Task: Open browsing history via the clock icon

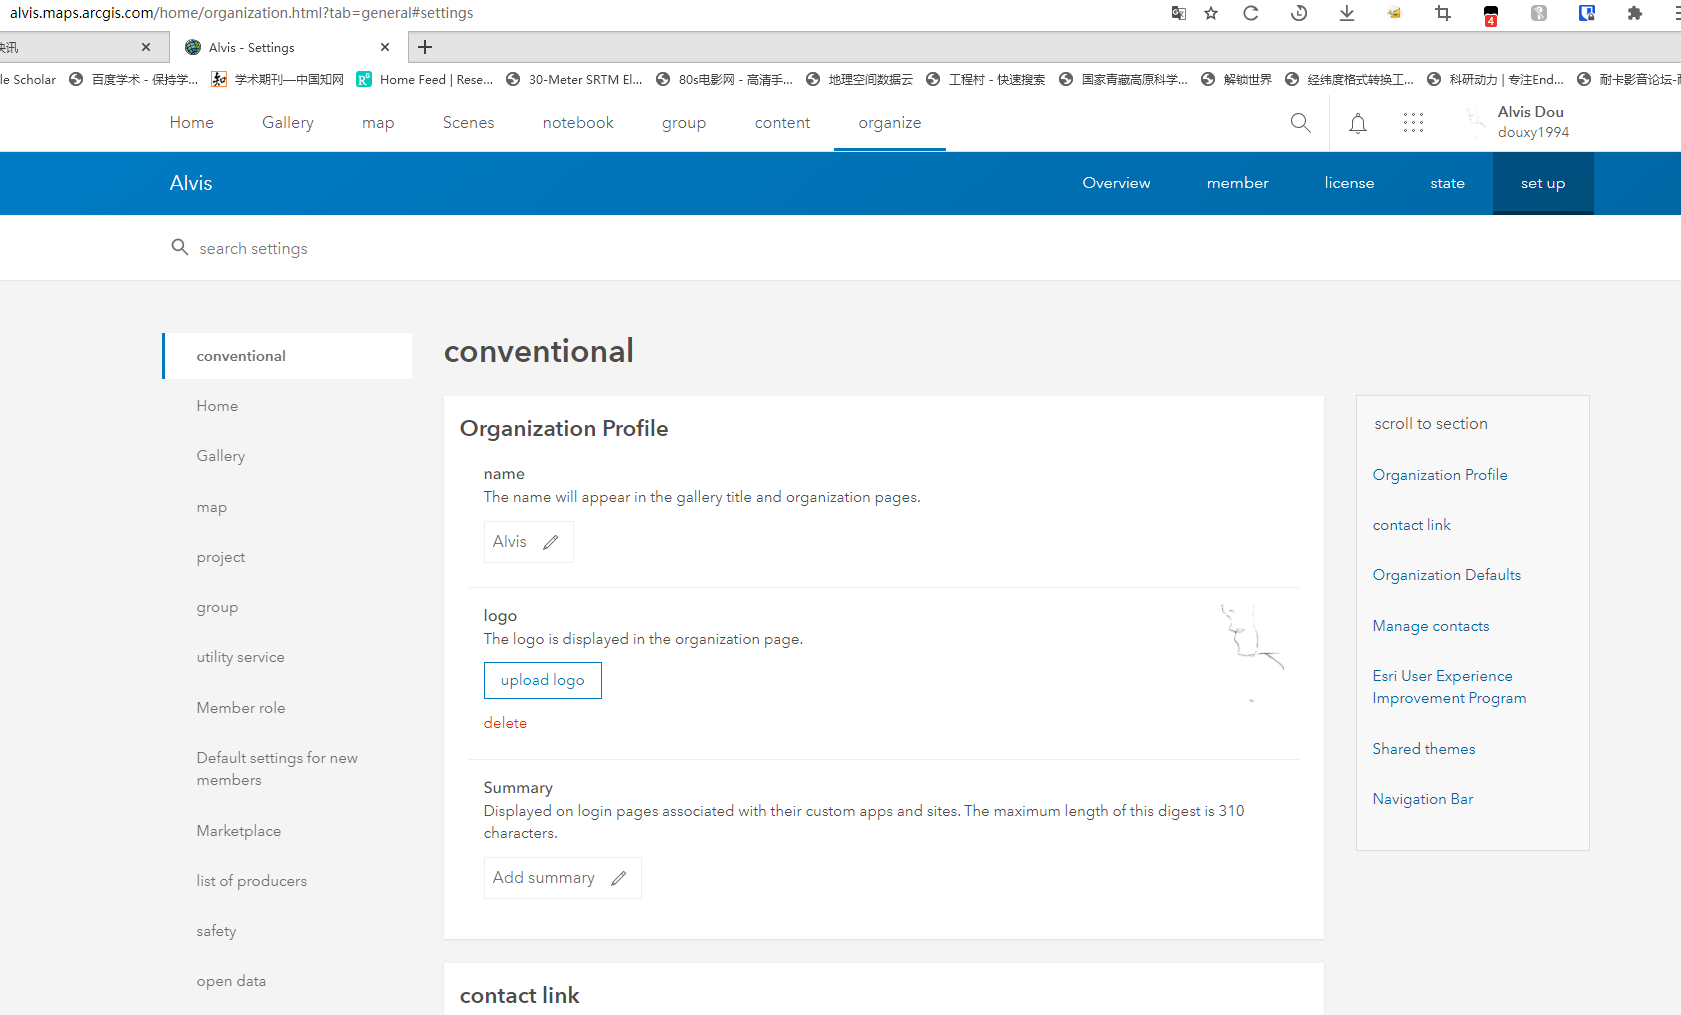Action: tap(1299, 13)
